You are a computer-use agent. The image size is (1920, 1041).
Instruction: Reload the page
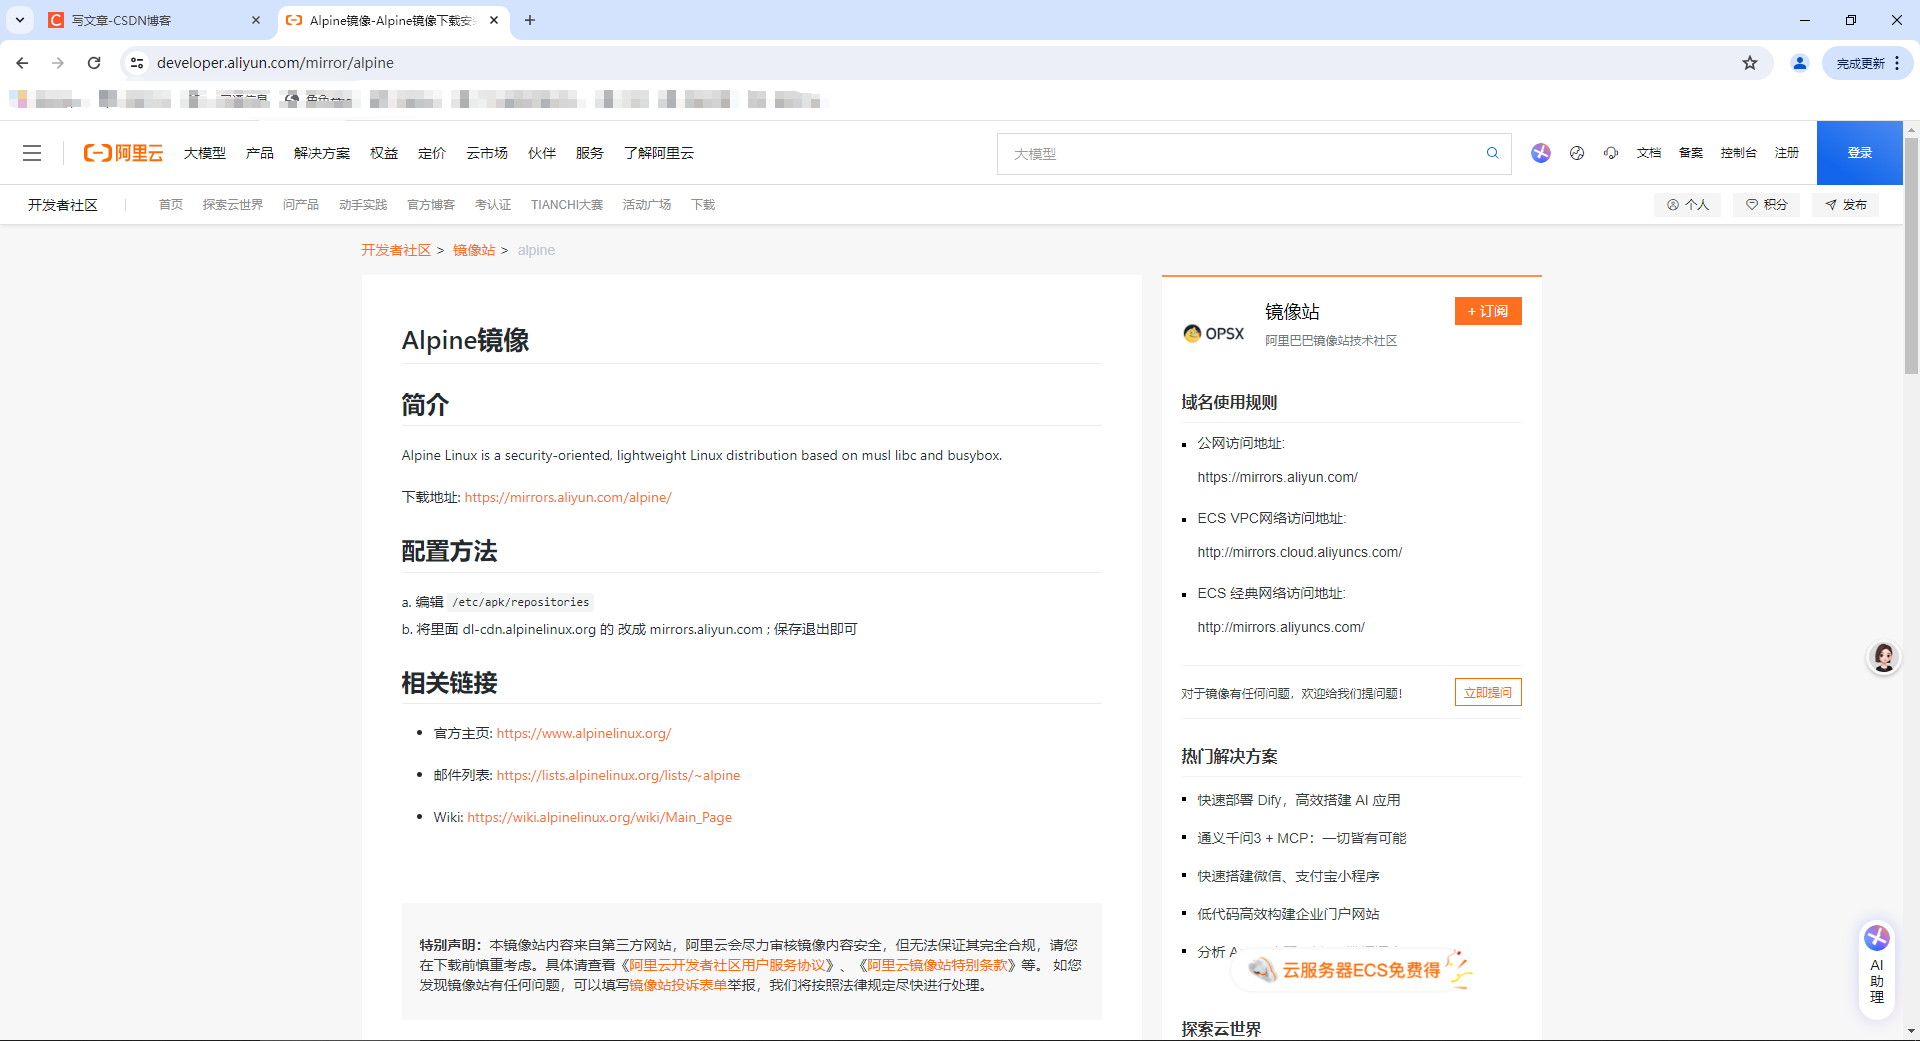(x=94, y=63)
